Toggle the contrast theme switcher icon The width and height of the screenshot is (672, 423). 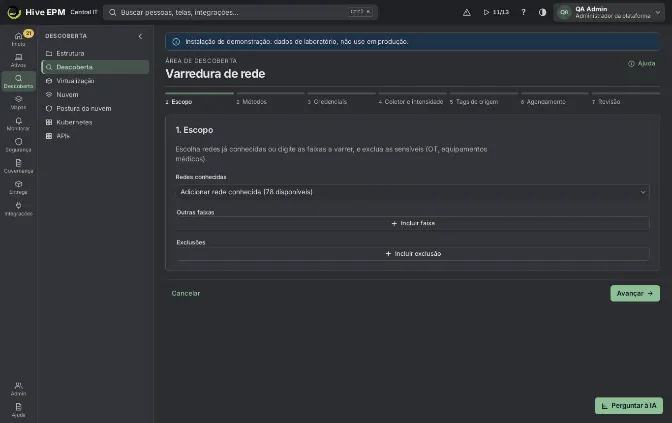[543, 12]
